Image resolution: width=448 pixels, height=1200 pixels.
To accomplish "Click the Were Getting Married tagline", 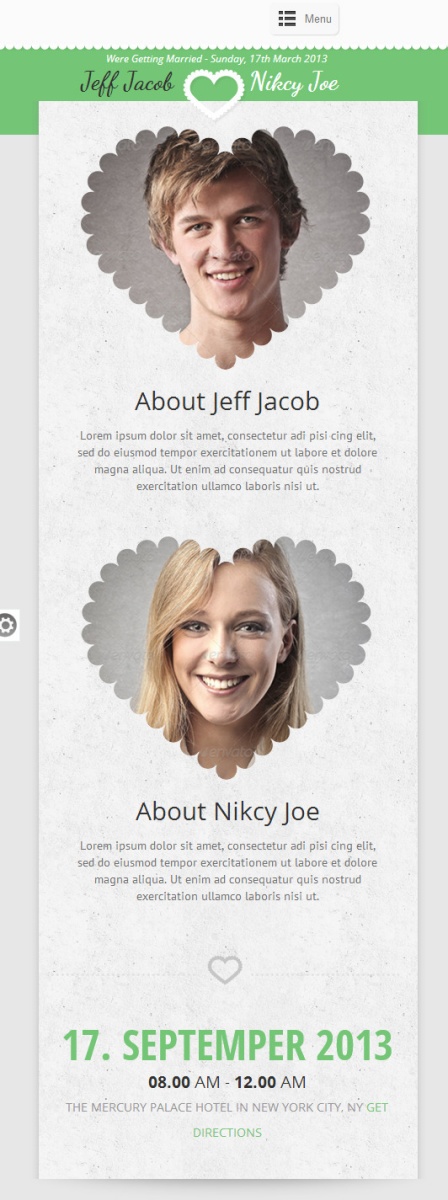I will tap(217, 59).
